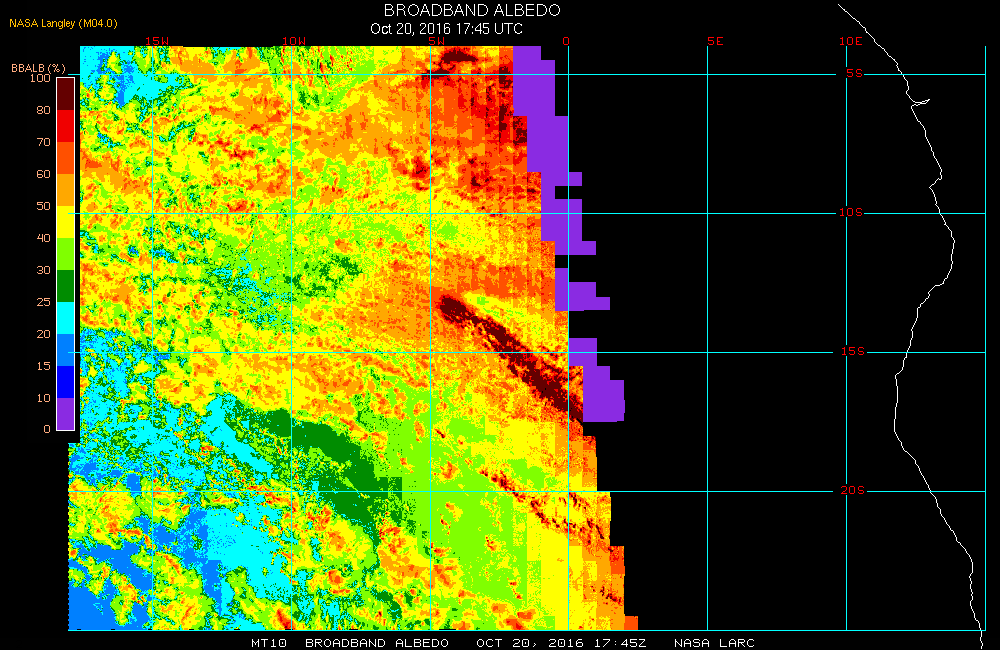Select the dark blue 10-15 legend swatch
The width and height of the screenshot is (1000, 650).
pyautogui.click(x=66, y=381)
